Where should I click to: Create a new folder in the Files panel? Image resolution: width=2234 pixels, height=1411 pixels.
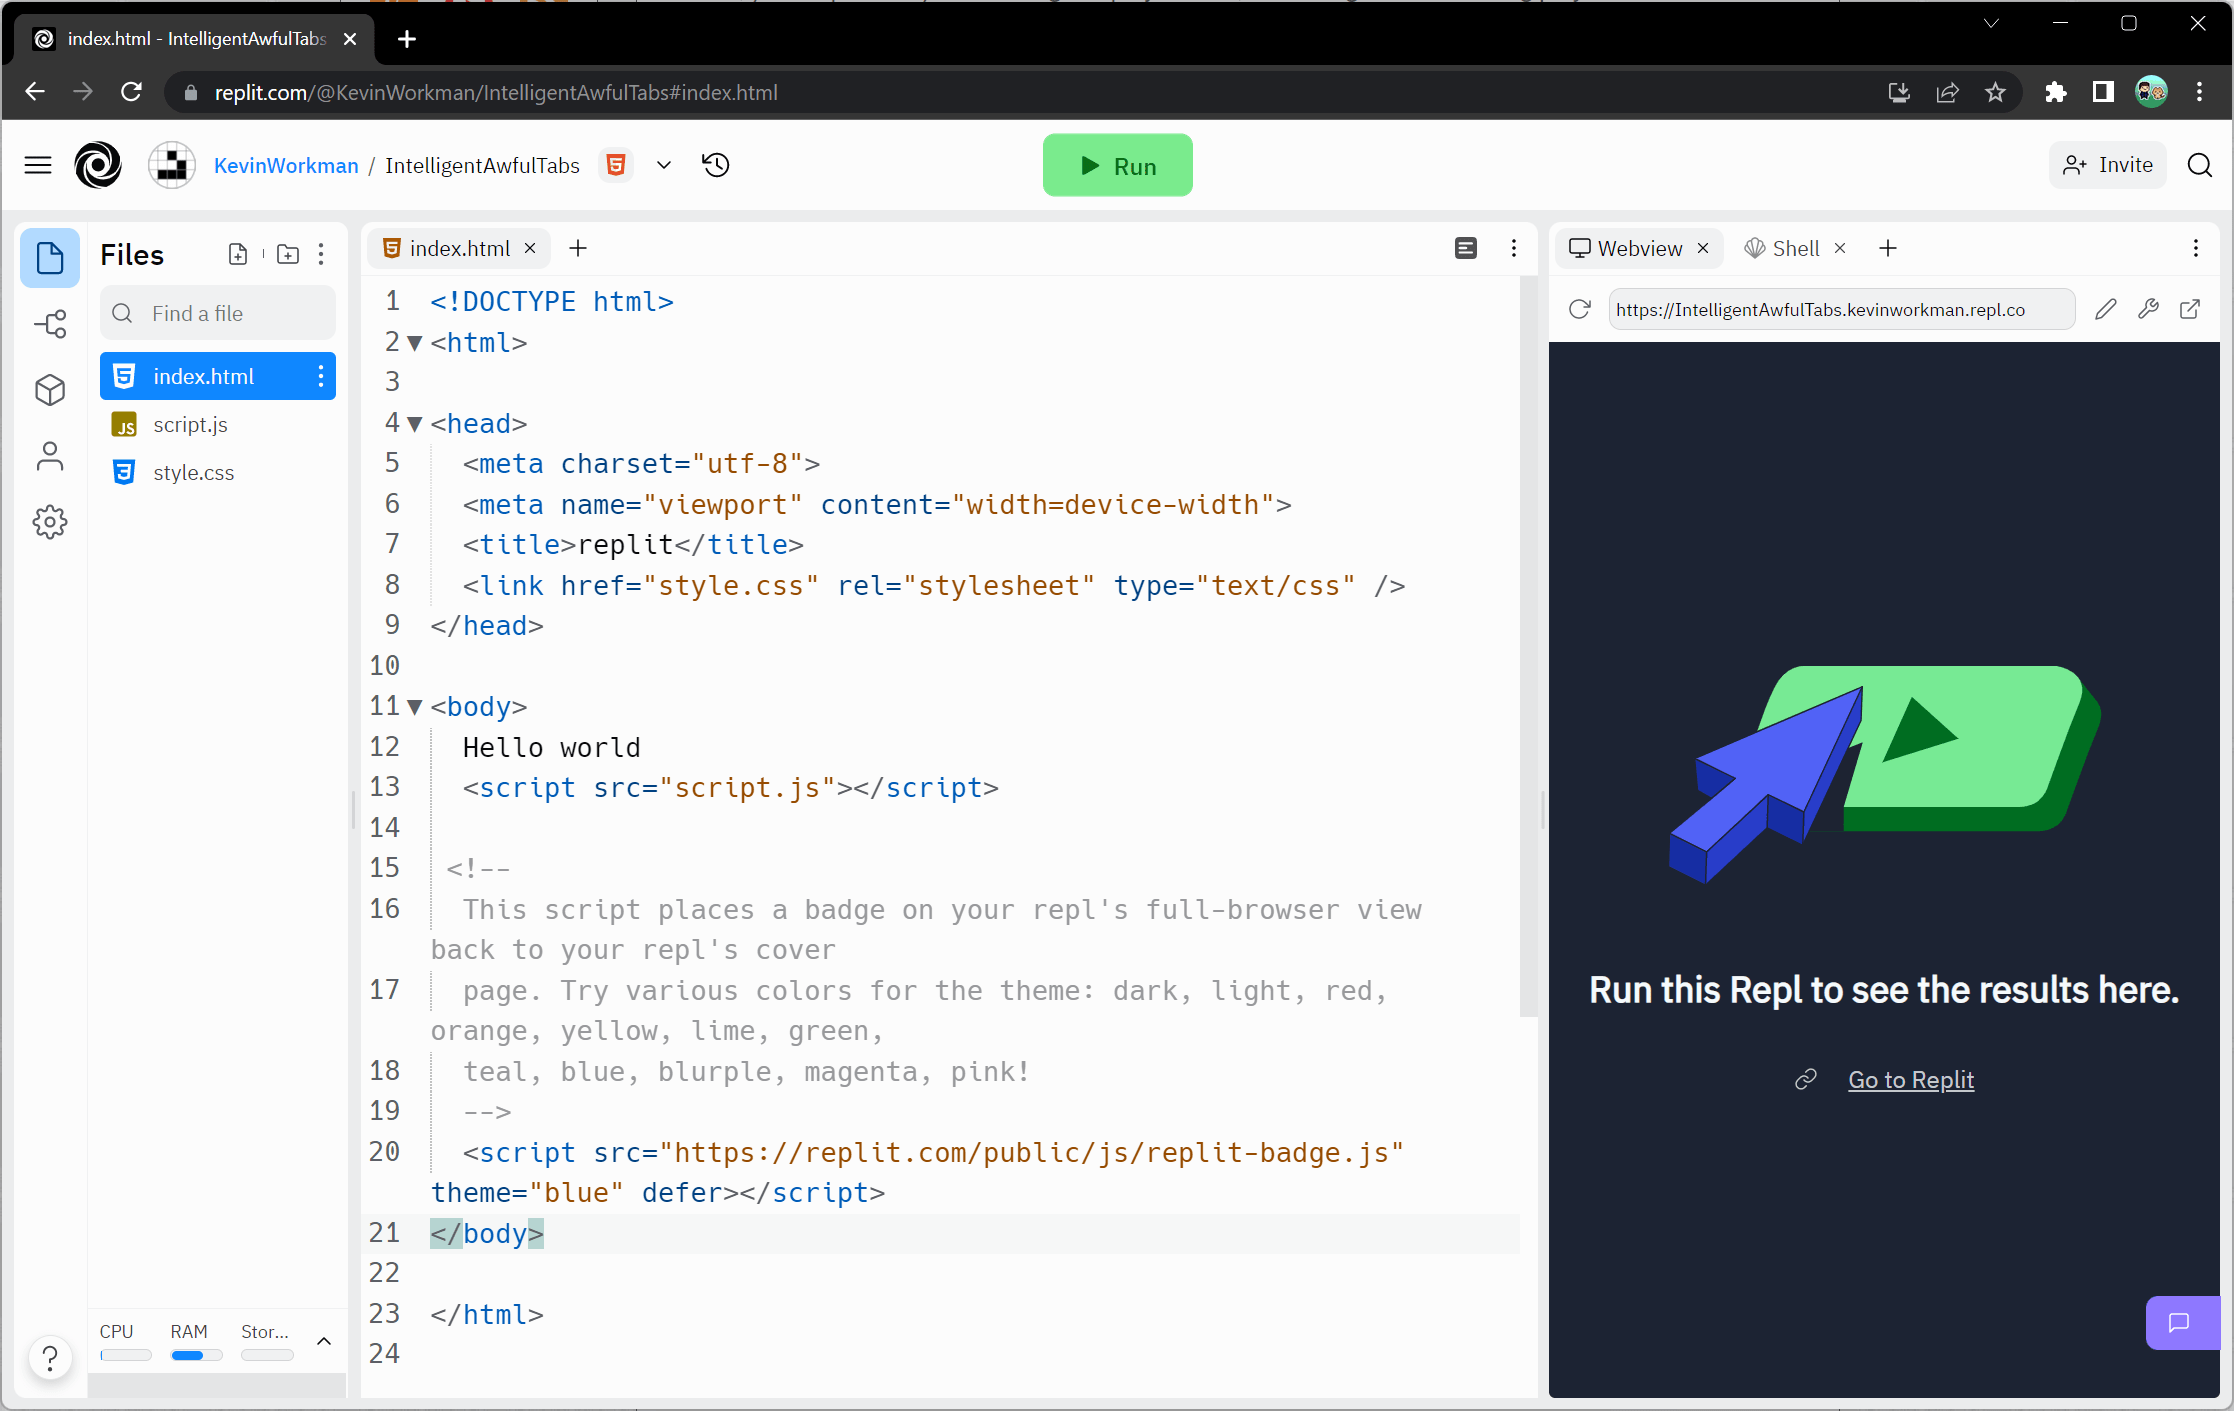point(288,254)
